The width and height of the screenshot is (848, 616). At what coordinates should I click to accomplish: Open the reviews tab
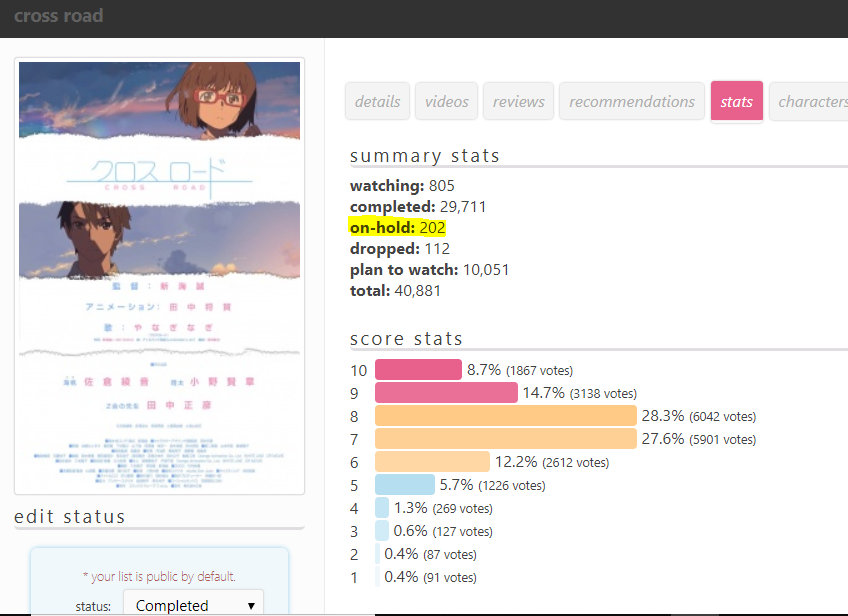518,101
